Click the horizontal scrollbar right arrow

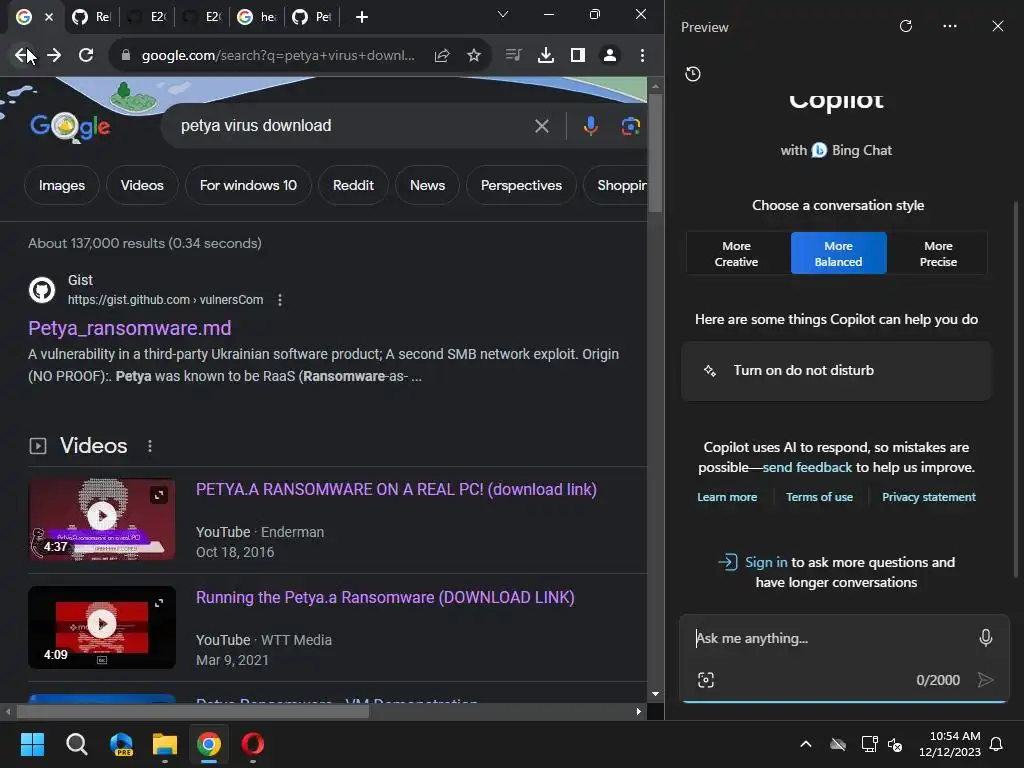(639, 711)
